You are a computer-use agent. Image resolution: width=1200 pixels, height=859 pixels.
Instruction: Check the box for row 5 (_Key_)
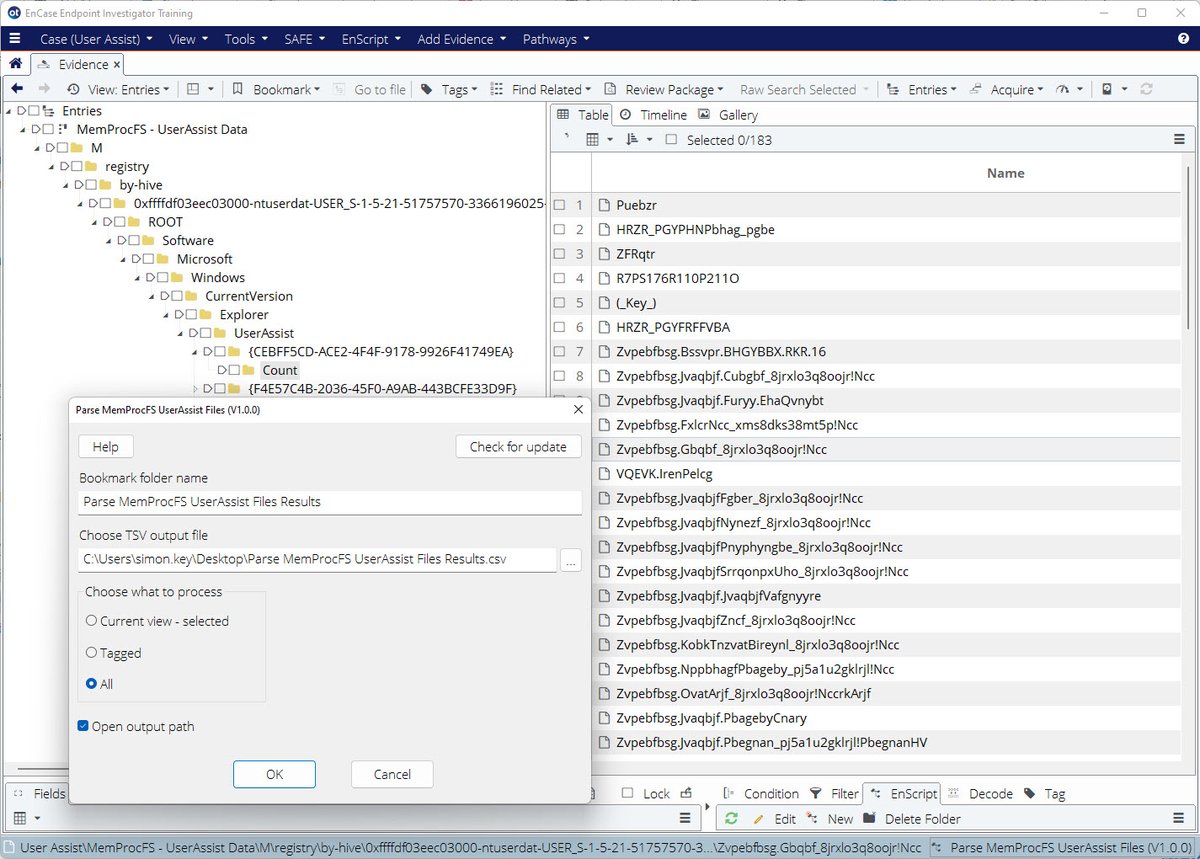(560, 303)
